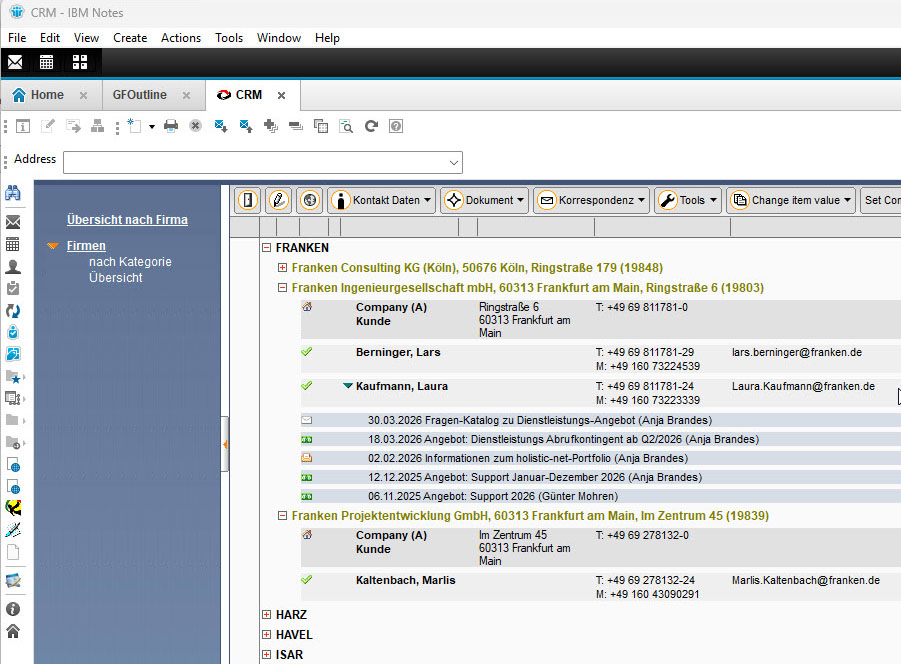Click the receive mail envelope down-arrow icon

tap(221, 126)
